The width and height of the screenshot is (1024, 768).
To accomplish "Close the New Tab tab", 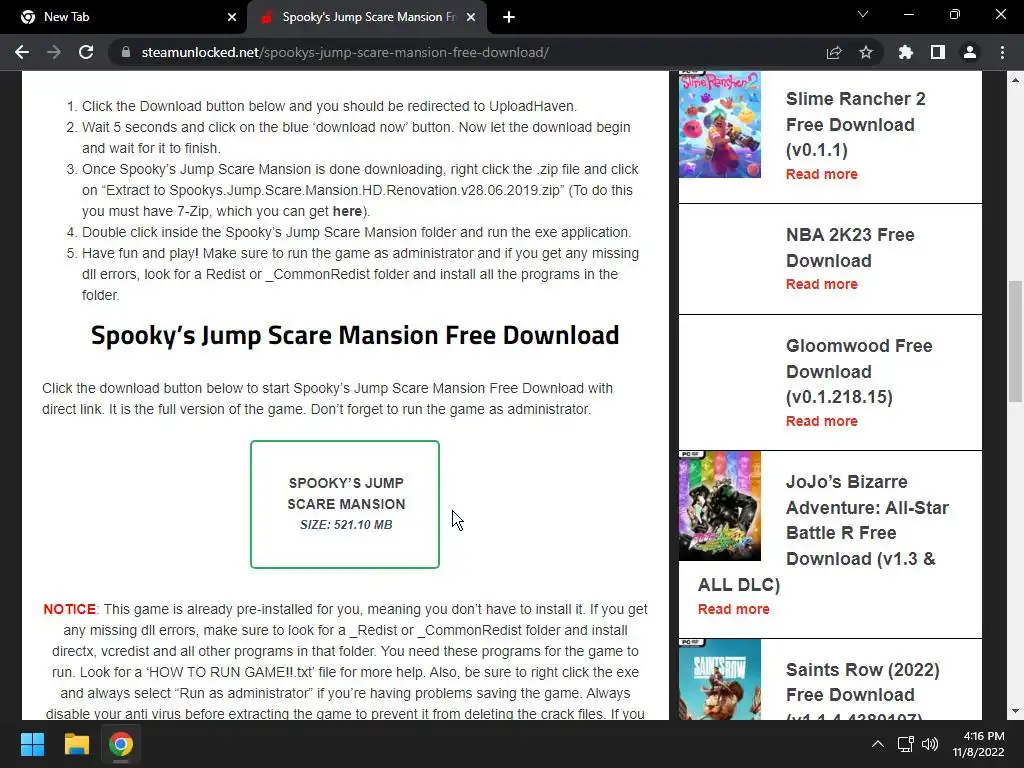I will 232,17.
